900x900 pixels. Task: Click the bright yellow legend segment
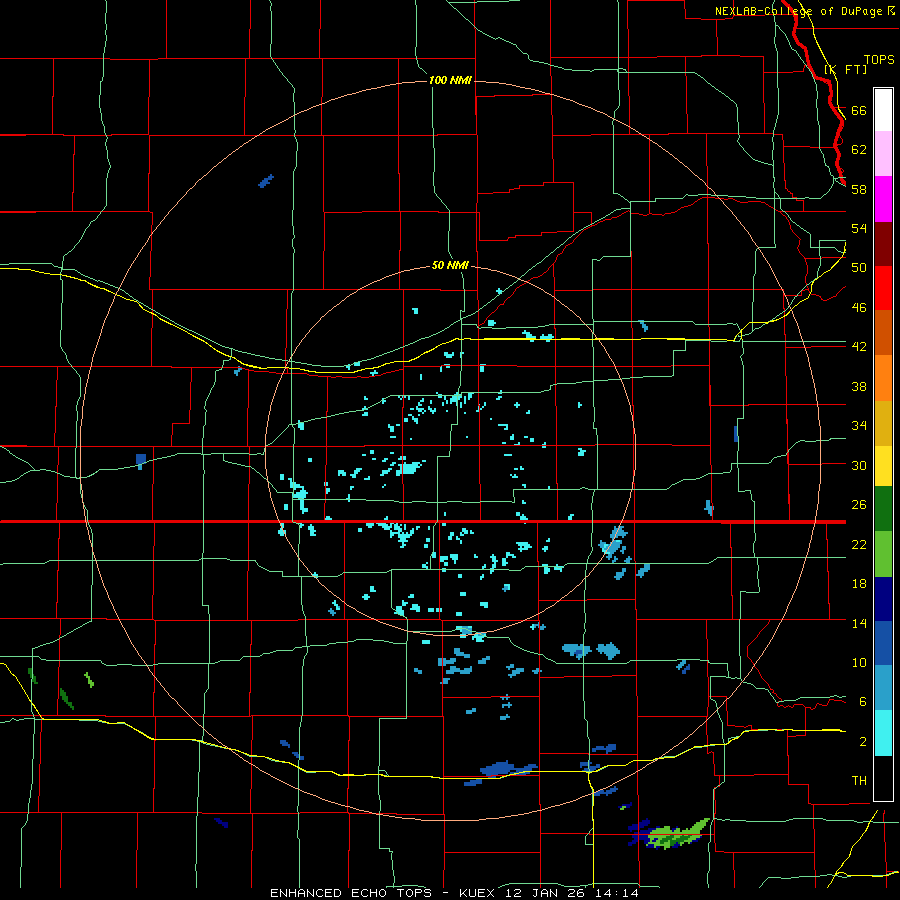(x=883, y=465)
